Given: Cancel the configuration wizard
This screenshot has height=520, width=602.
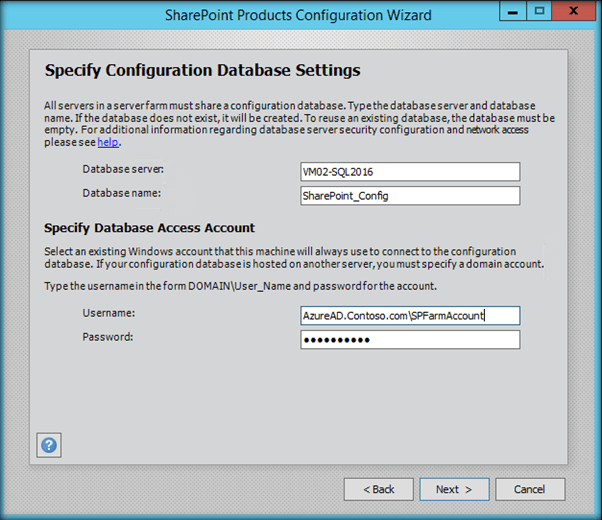Looking at the screenshot, I should (x=530, y=489).
